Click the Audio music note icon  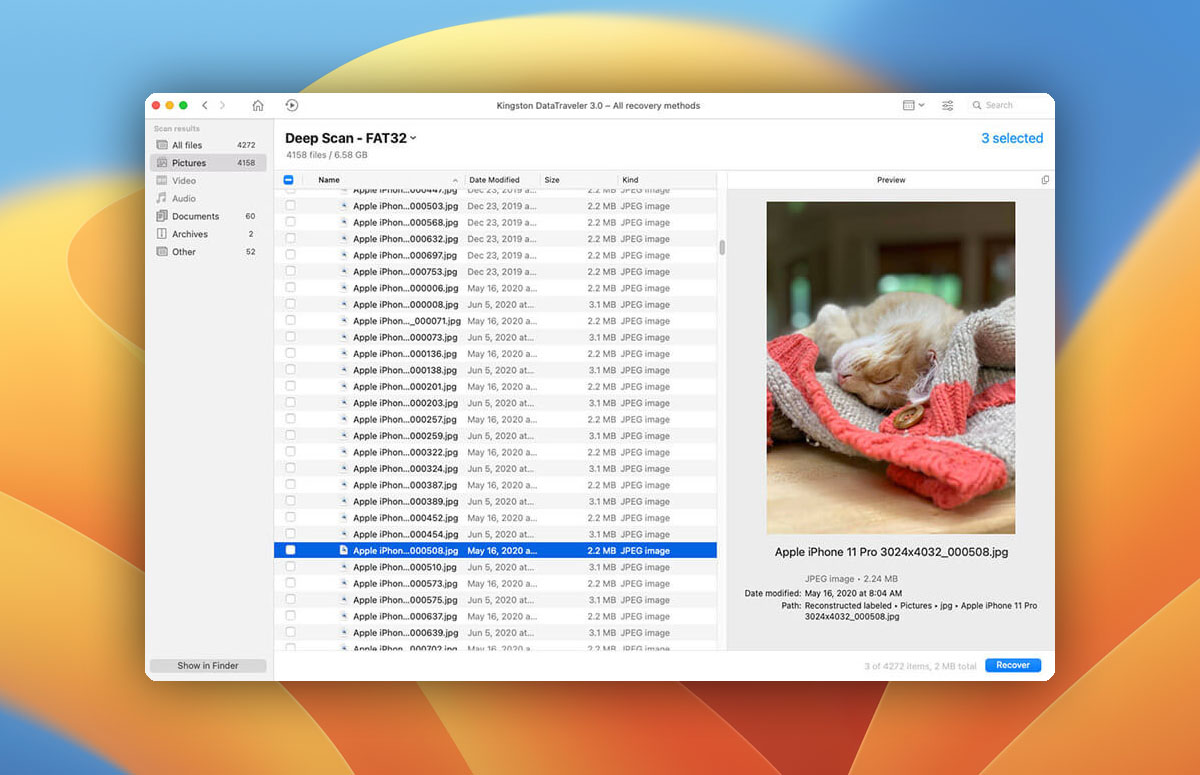click(162, 199)
